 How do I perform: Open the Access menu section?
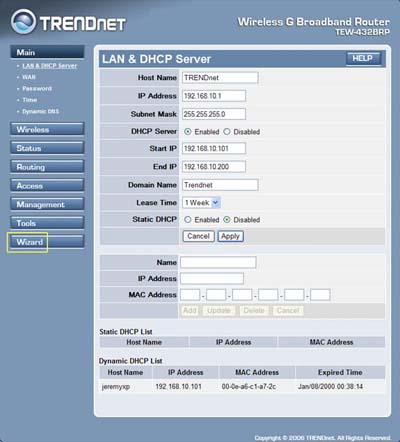point(47,185)
